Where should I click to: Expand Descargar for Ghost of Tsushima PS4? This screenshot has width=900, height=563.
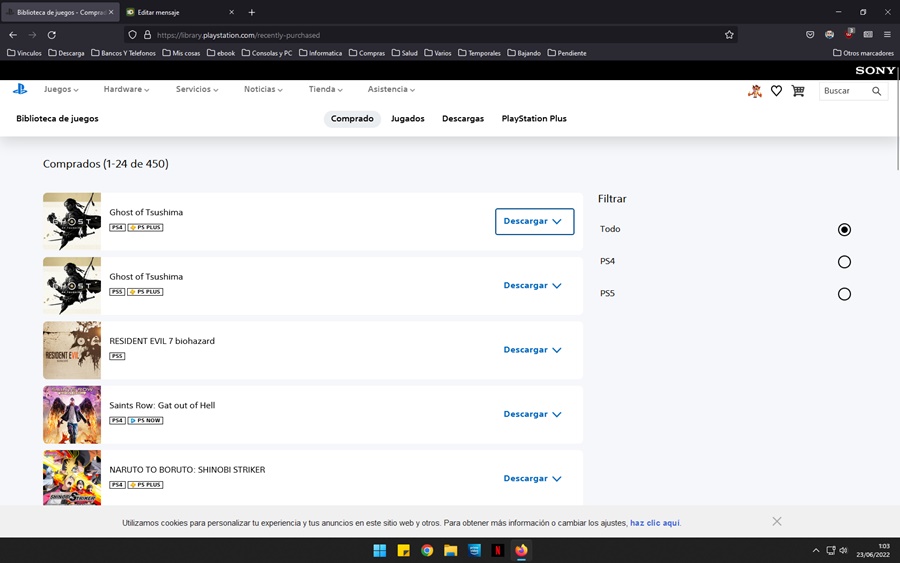pos(534,222)
